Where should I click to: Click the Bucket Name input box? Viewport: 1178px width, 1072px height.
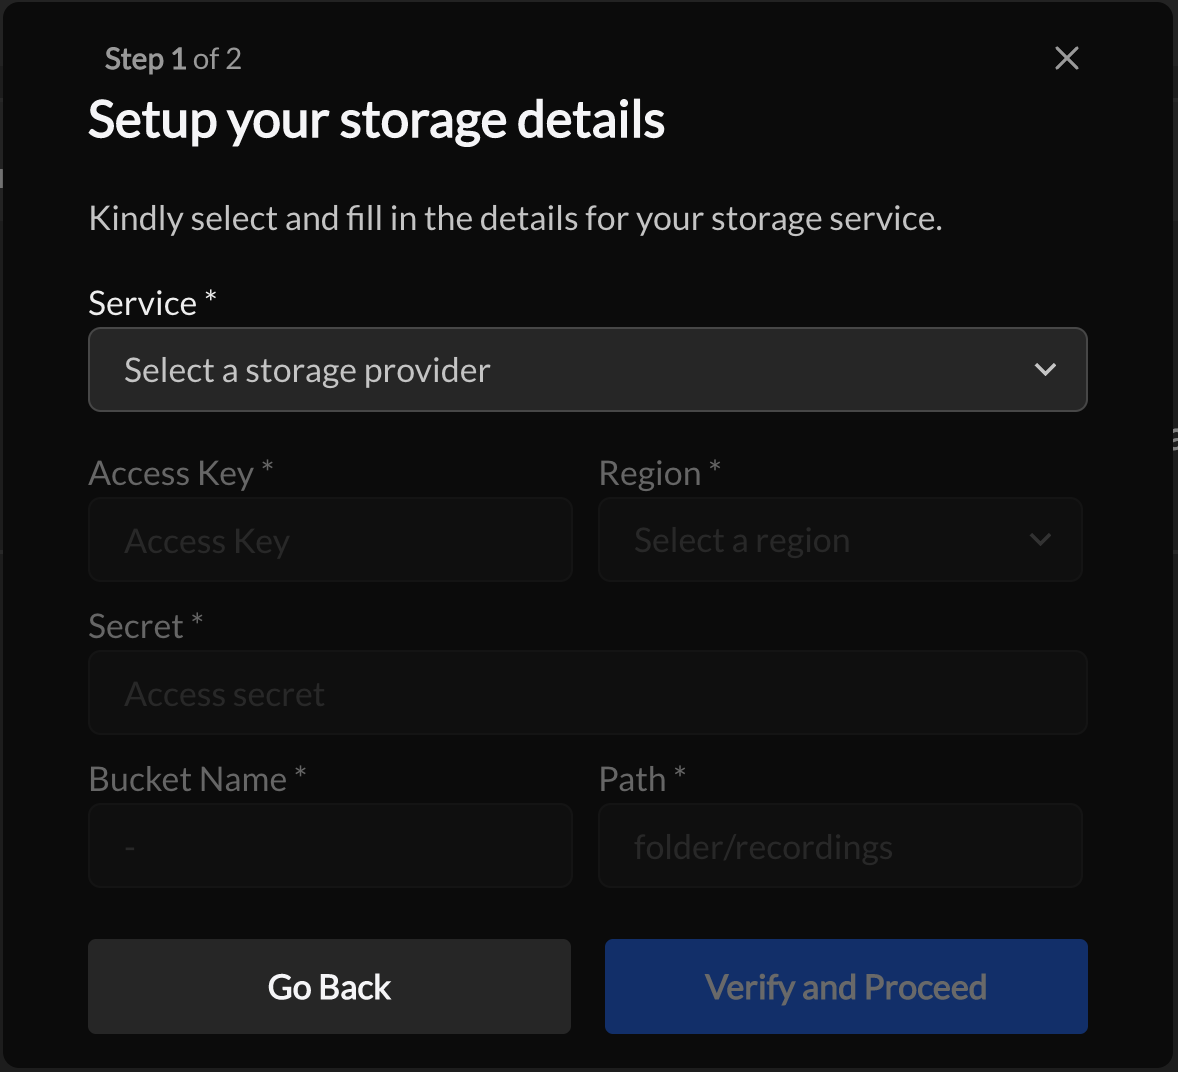[330, 845]
